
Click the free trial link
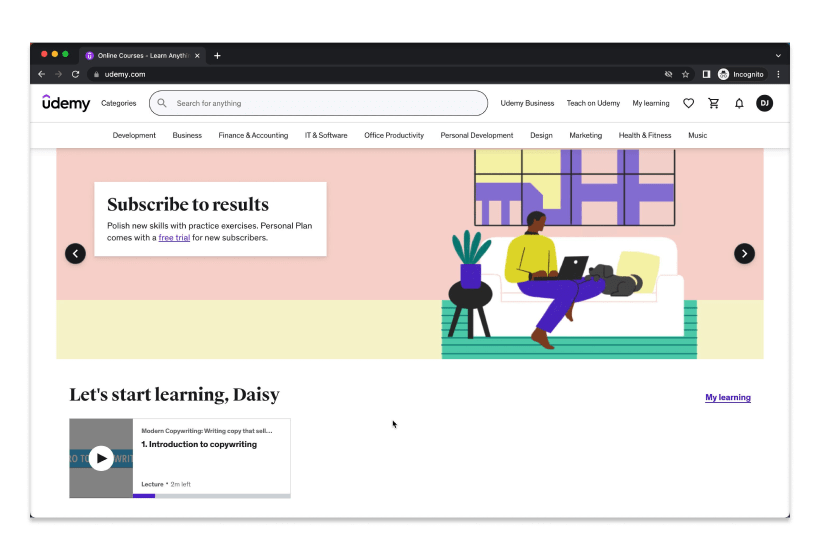pyautogui.click(x=174, y=238)
